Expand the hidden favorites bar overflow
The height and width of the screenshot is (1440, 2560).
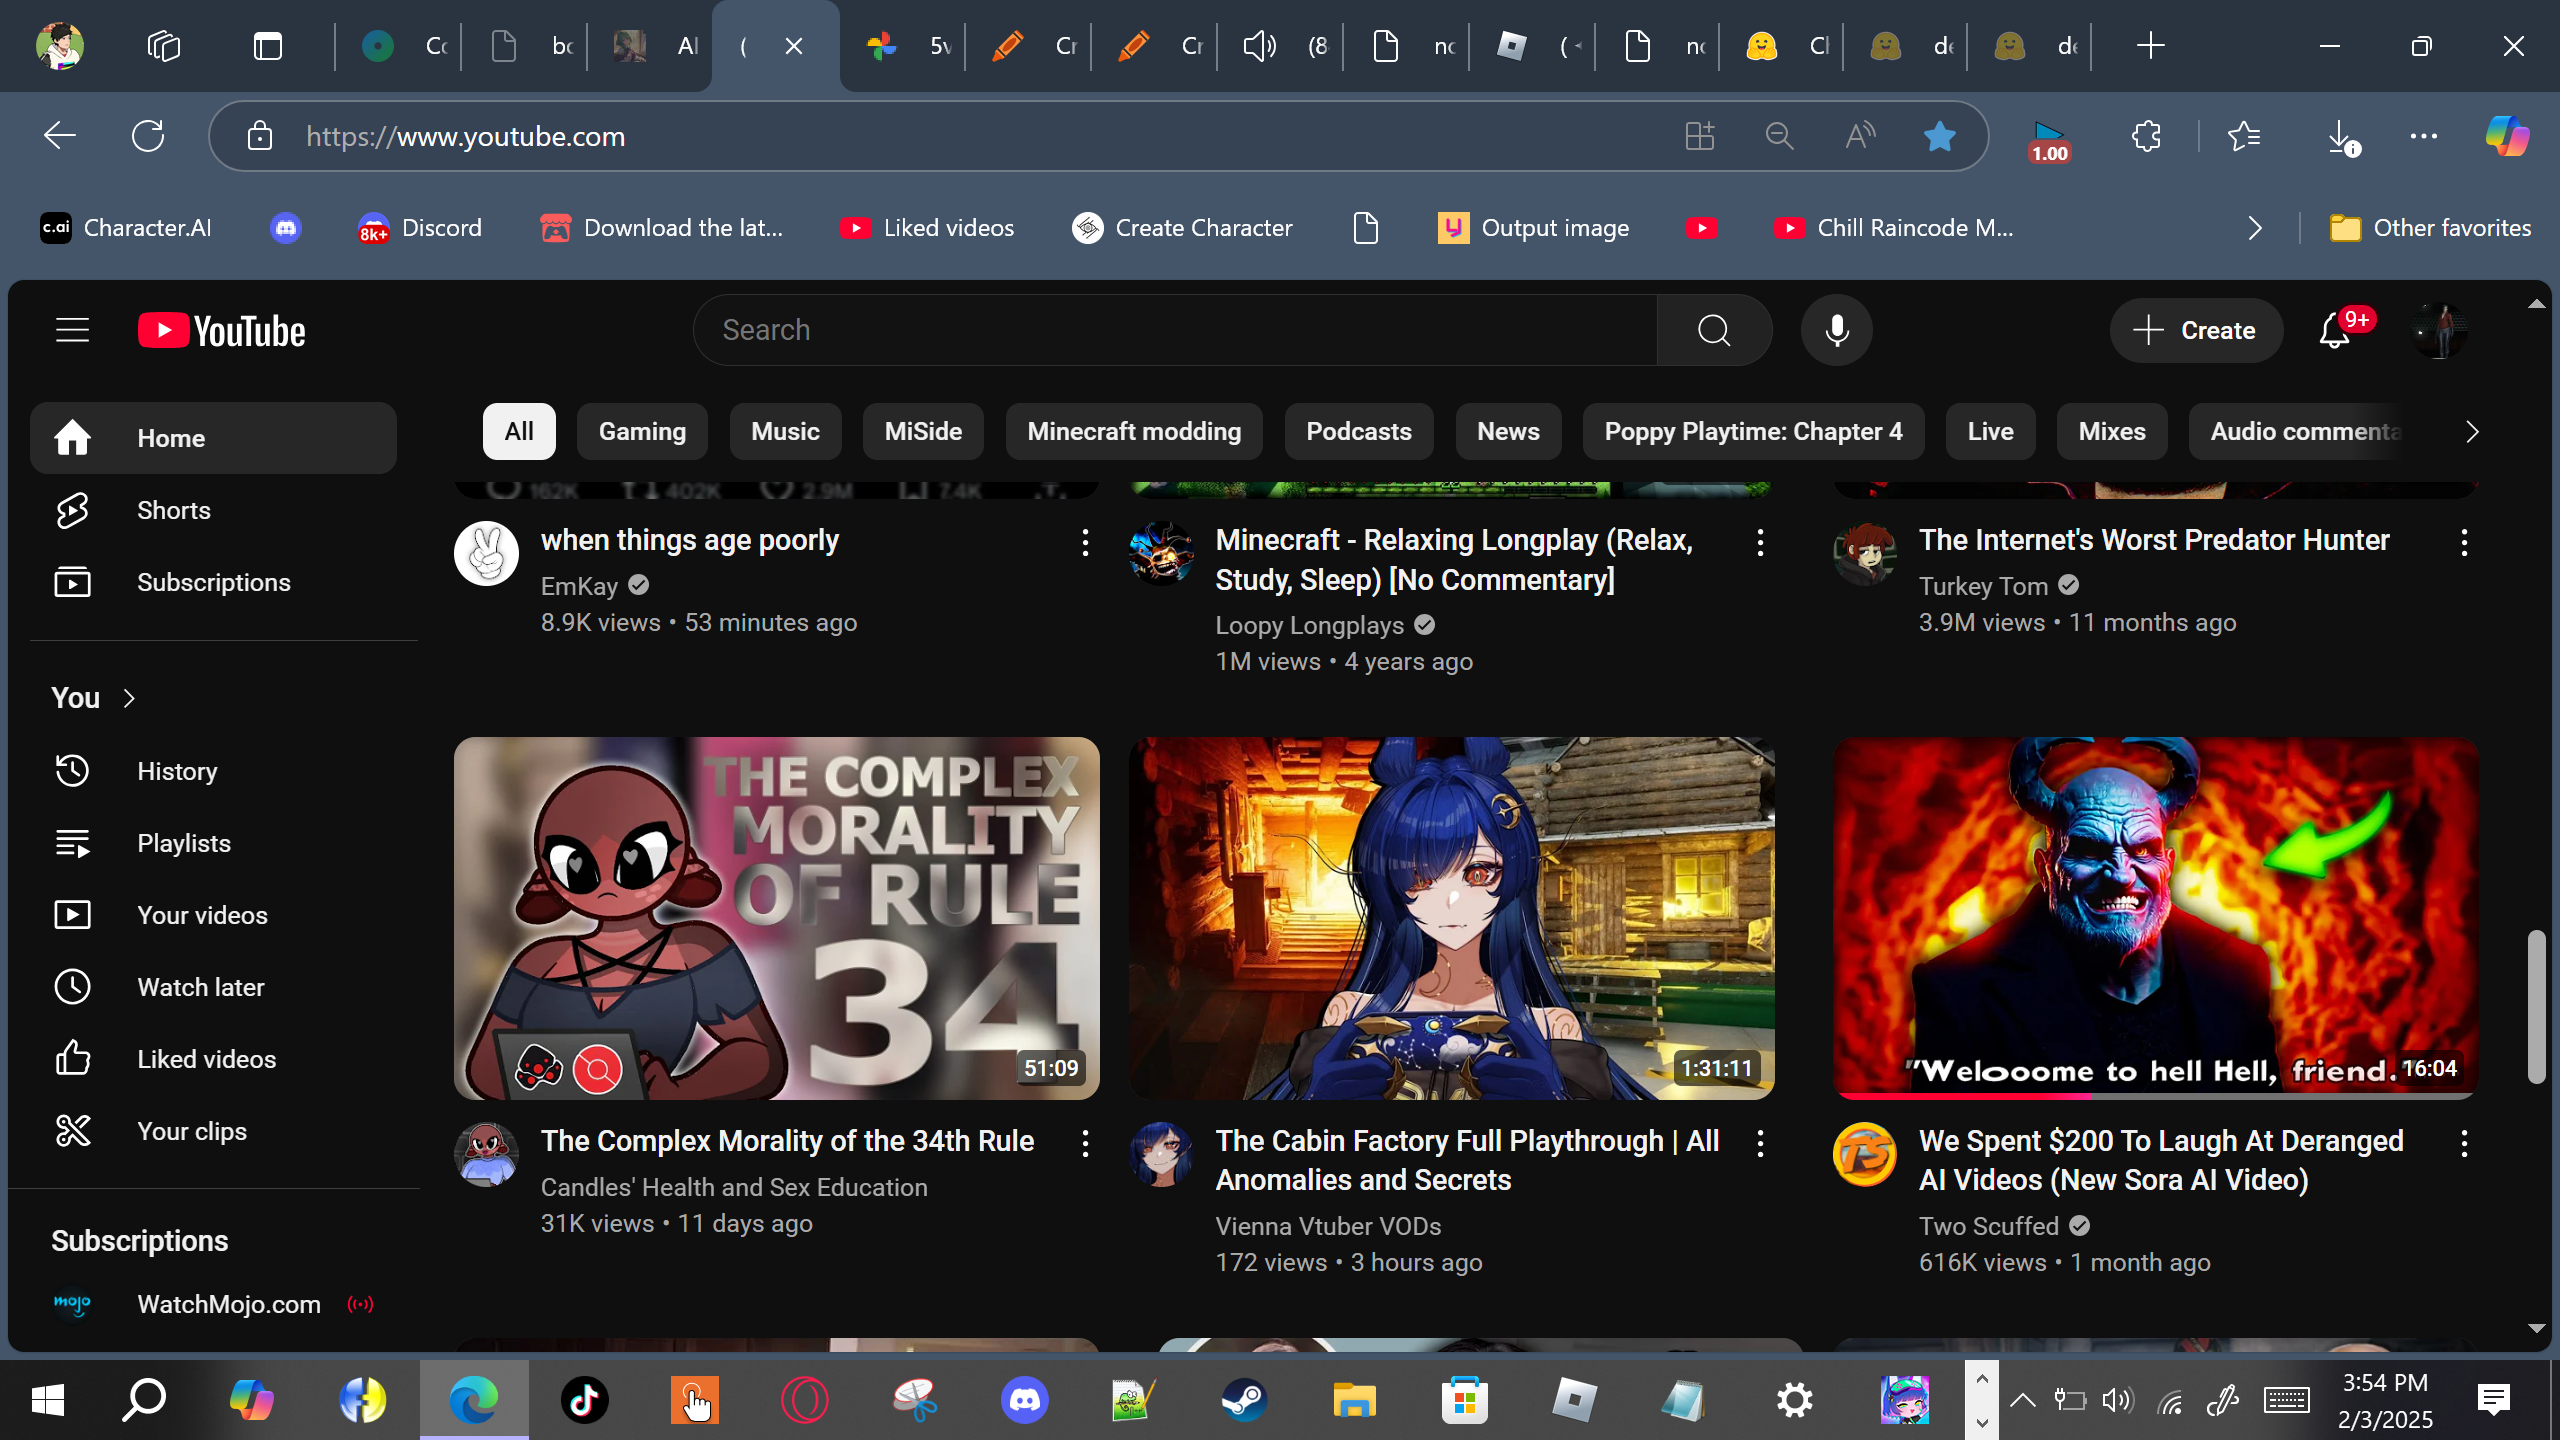(2255, 228)
